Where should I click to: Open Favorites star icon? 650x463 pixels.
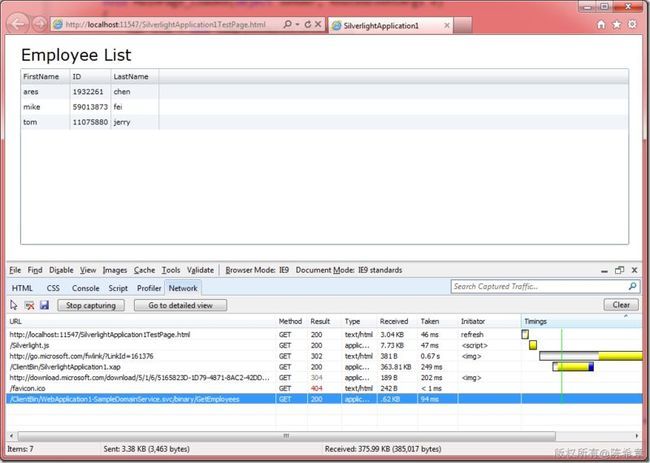click(x=616, y=25)
